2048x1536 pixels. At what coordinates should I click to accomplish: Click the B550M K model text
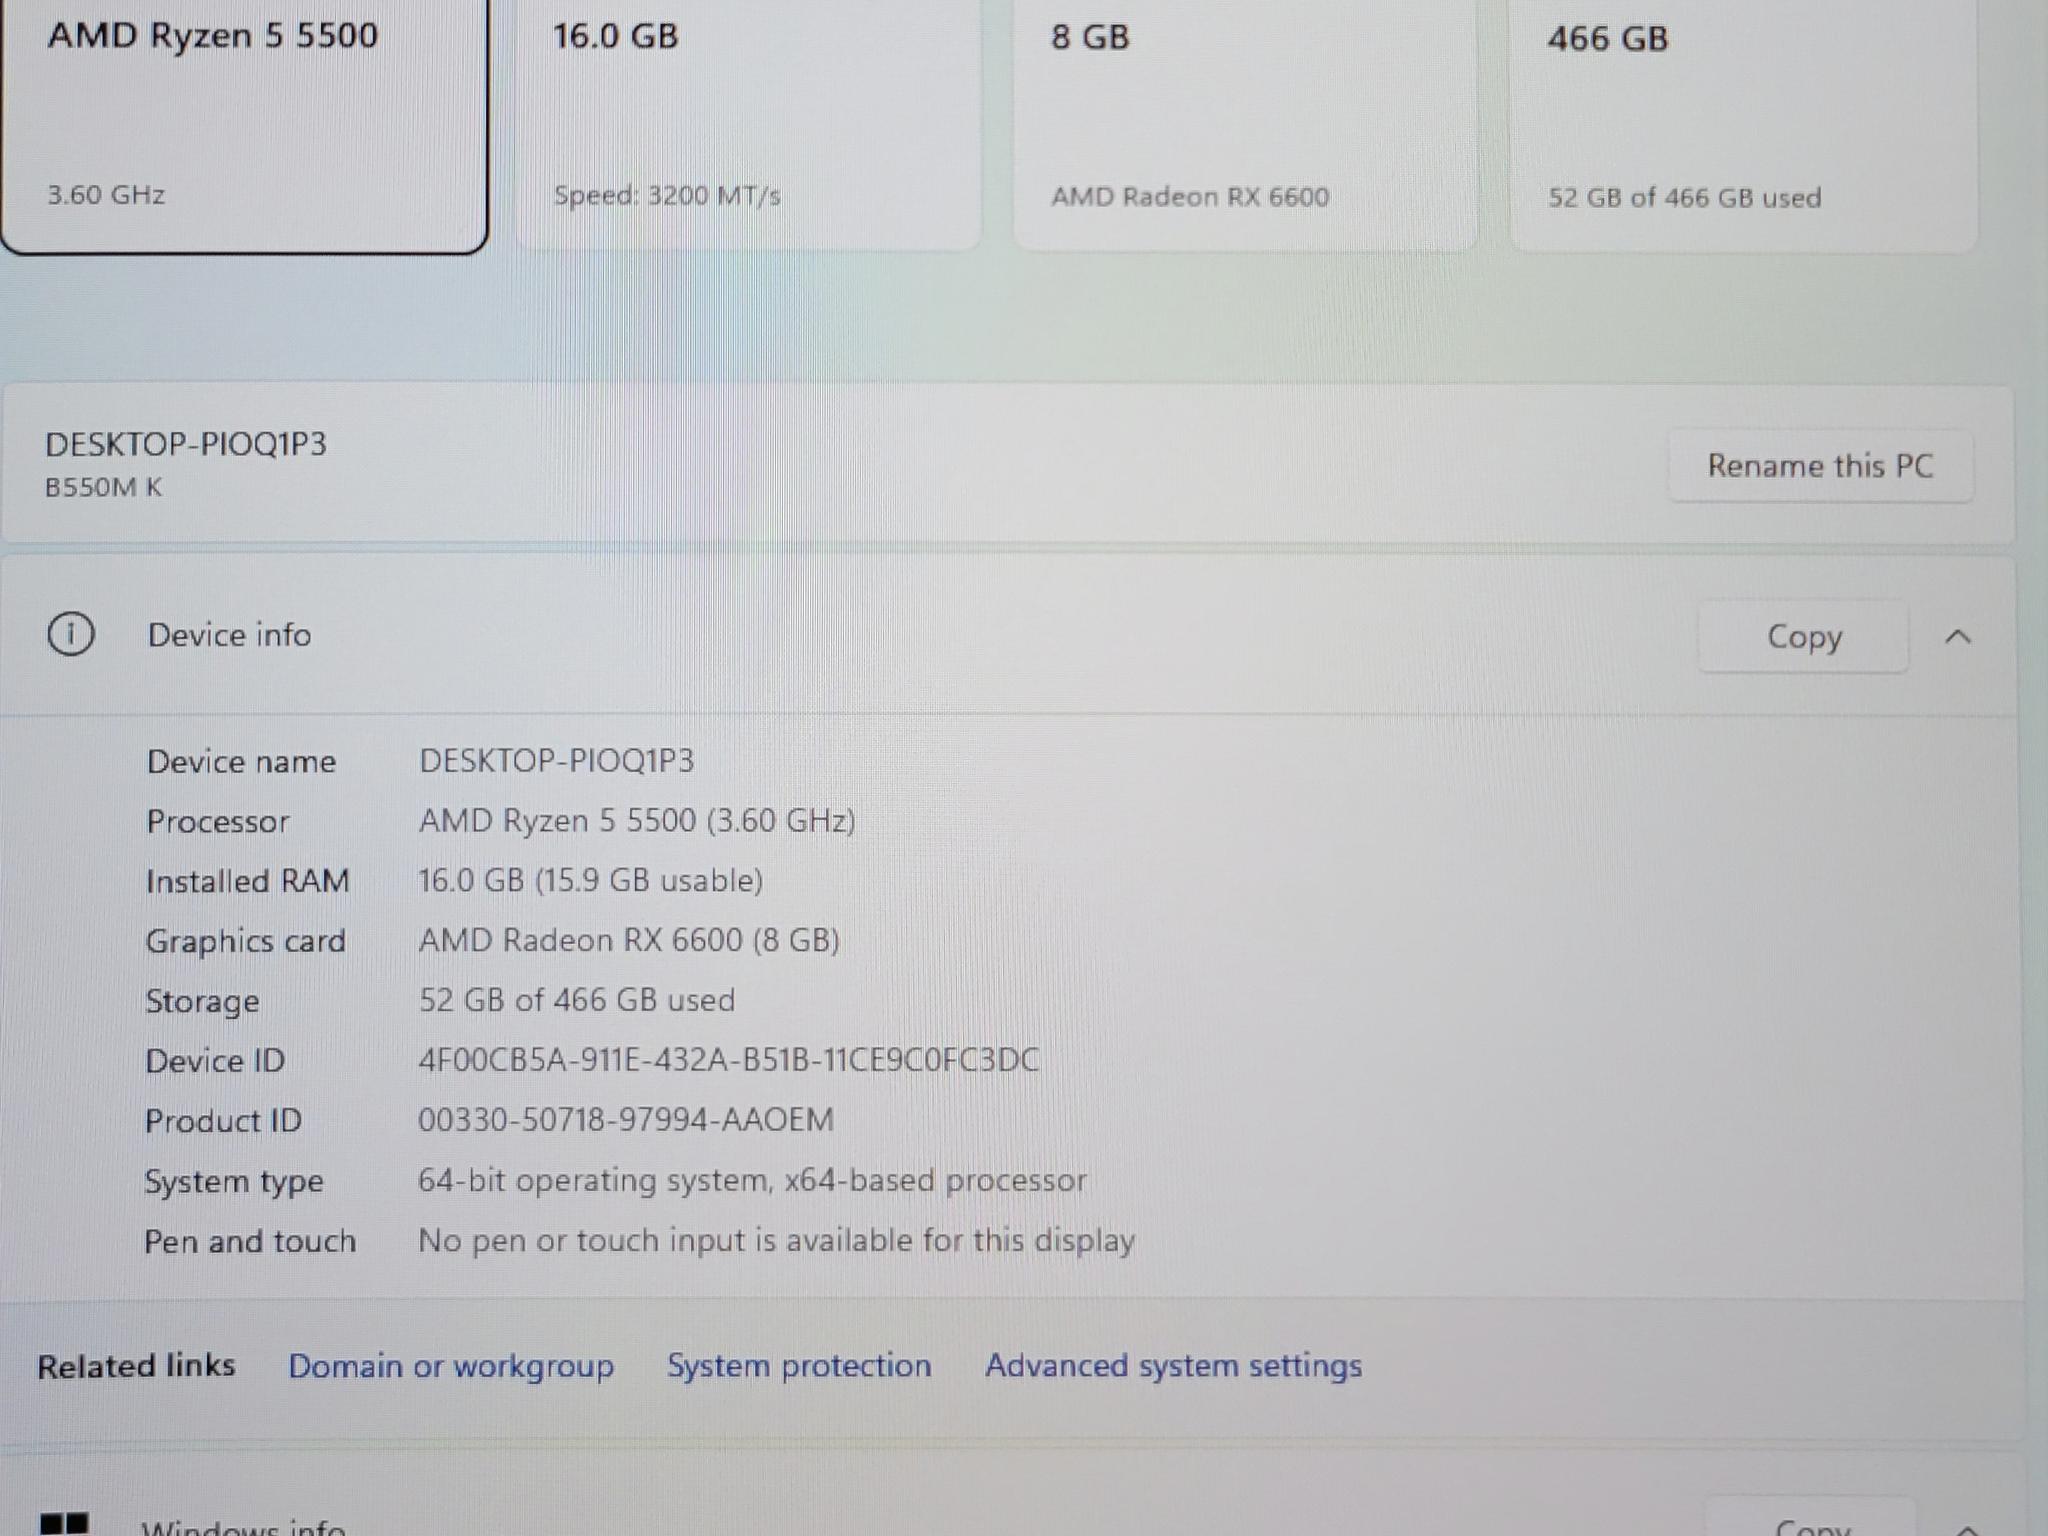(x=103, y=487)
